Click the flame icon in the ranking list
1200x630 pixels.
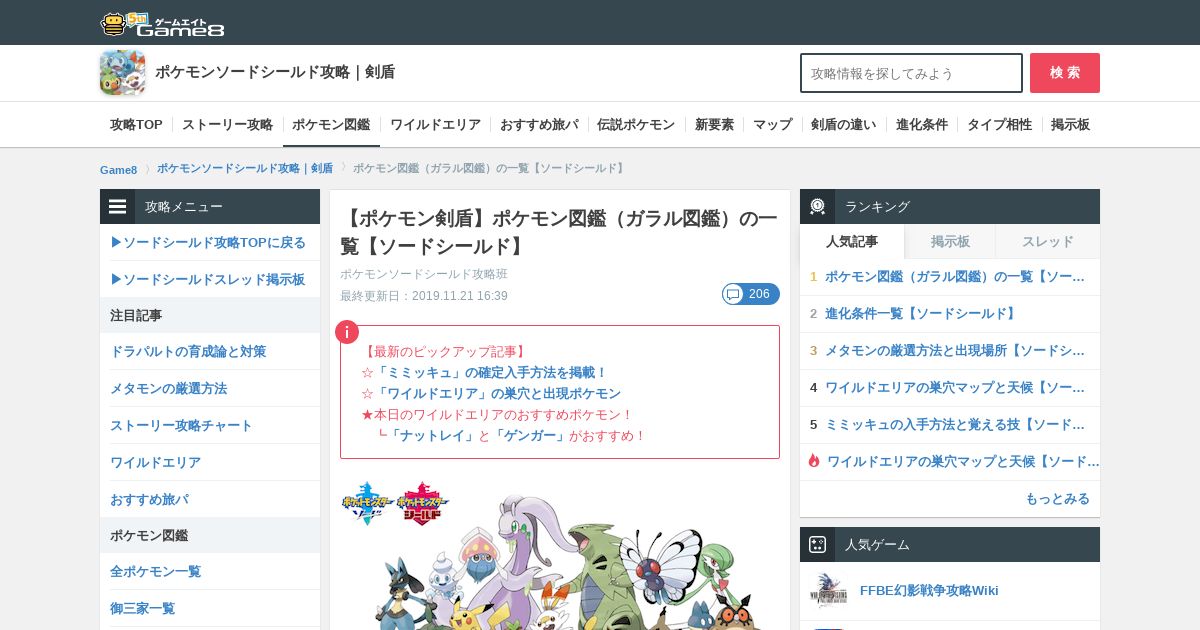coord(814,461)
